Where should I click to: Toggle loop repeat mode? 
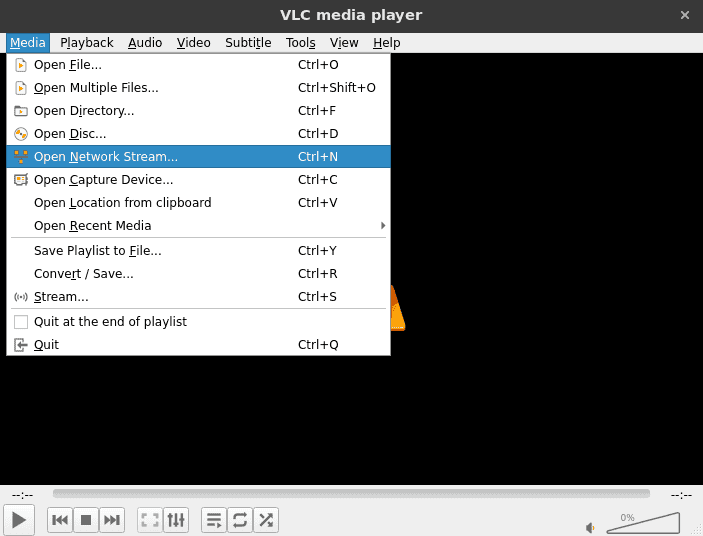click(240, 520)
